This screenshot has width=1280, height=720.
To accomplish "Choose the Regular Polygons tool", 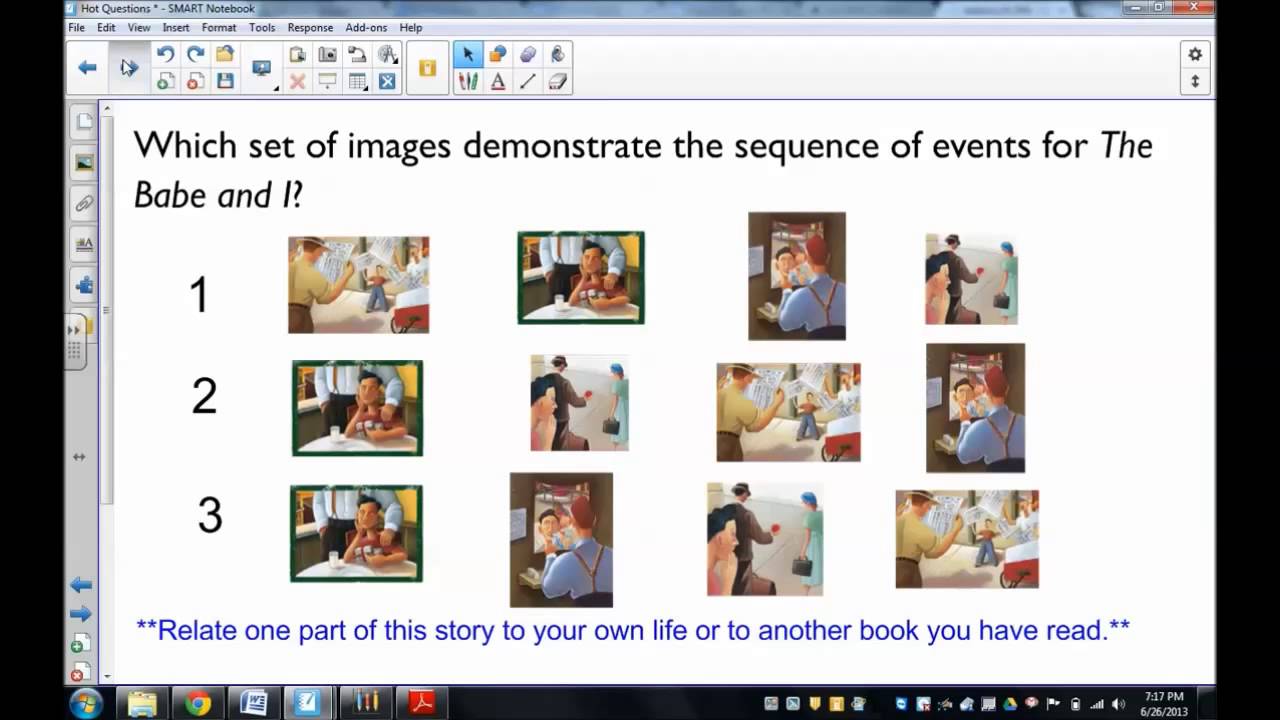I will tap(528, 55).
